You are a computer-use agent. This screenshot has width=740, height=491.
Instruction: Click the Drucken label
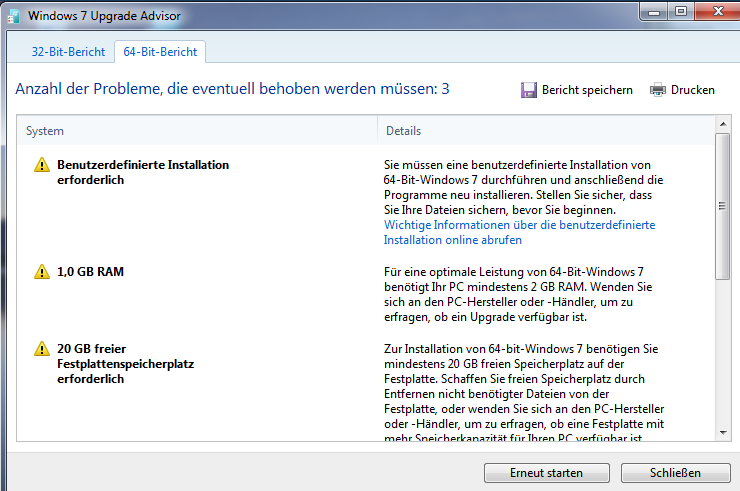(x=692, y=90)
